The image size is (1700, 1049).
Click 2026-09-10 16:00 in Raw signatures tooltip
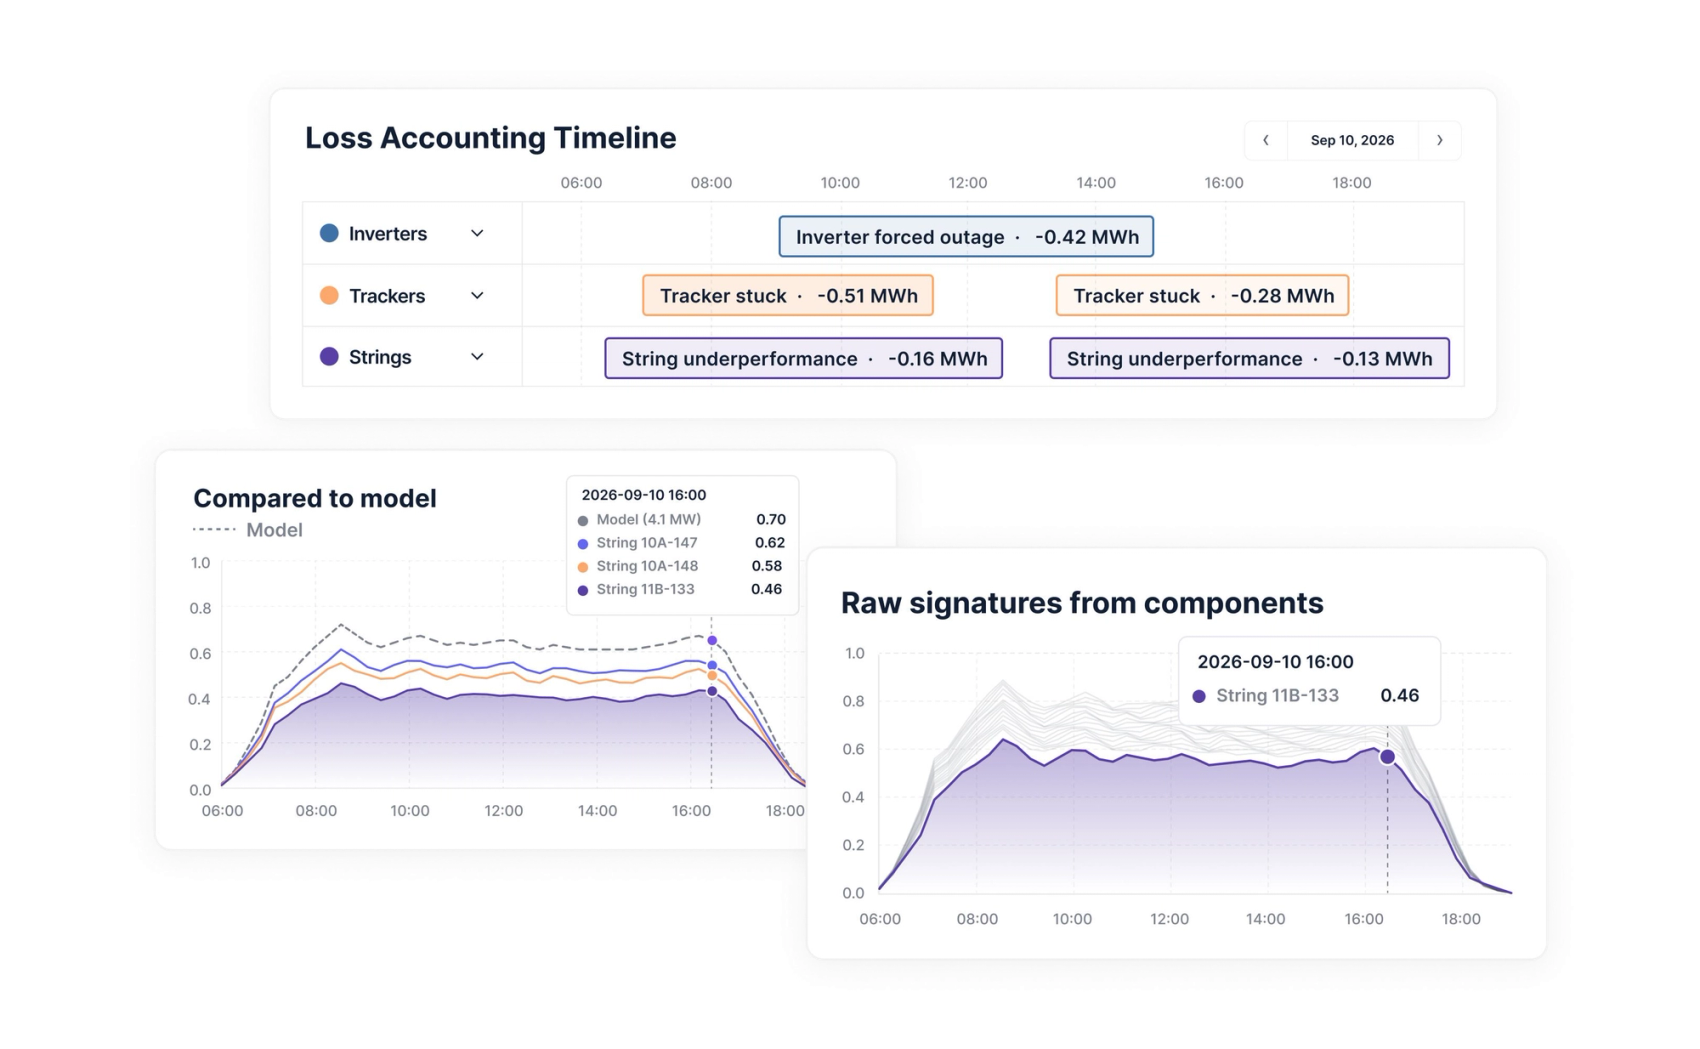(1275, 662)
